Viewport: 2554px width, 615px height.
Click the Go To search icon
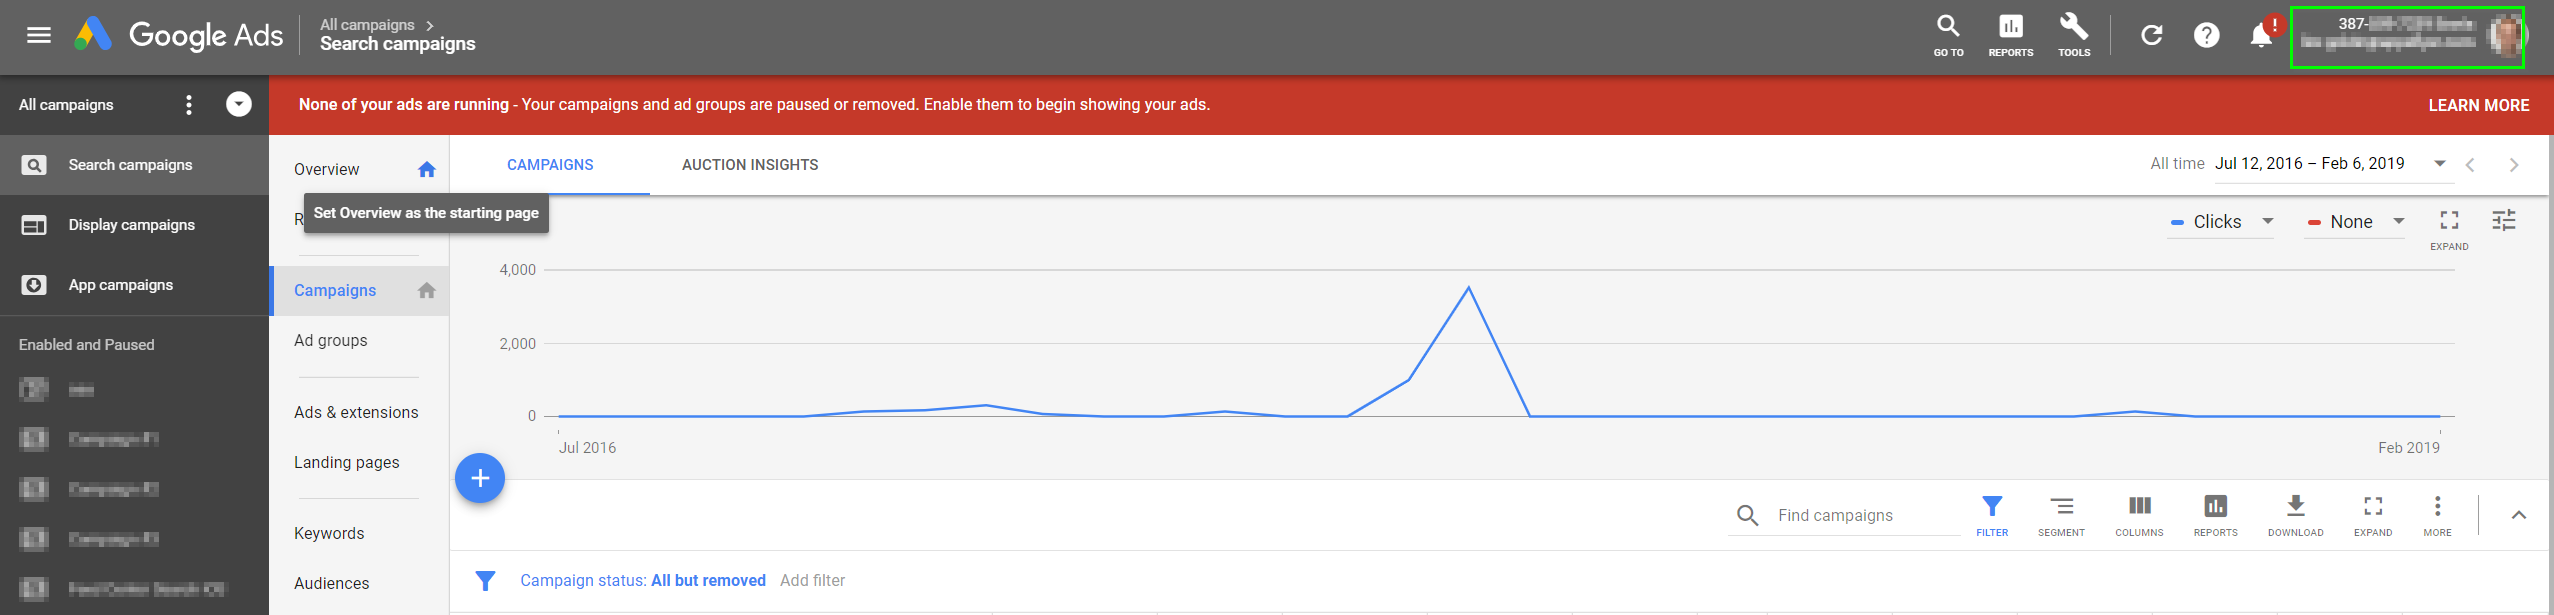1948,36
